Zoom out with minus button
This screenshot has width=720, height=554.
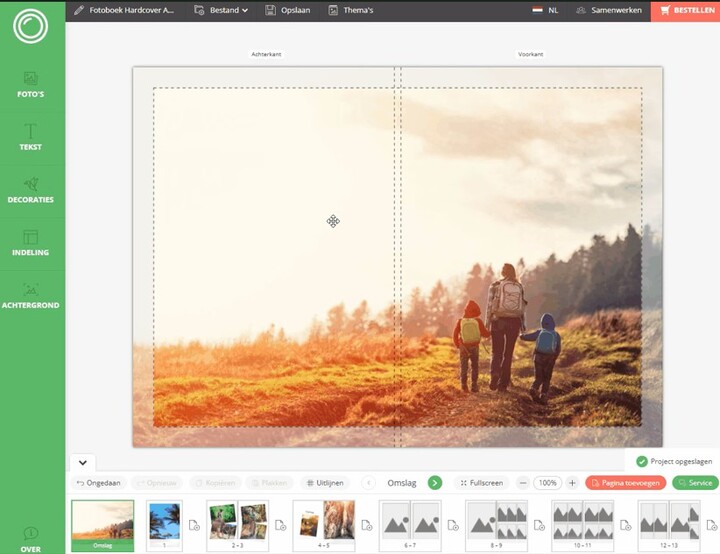[523, 483]
